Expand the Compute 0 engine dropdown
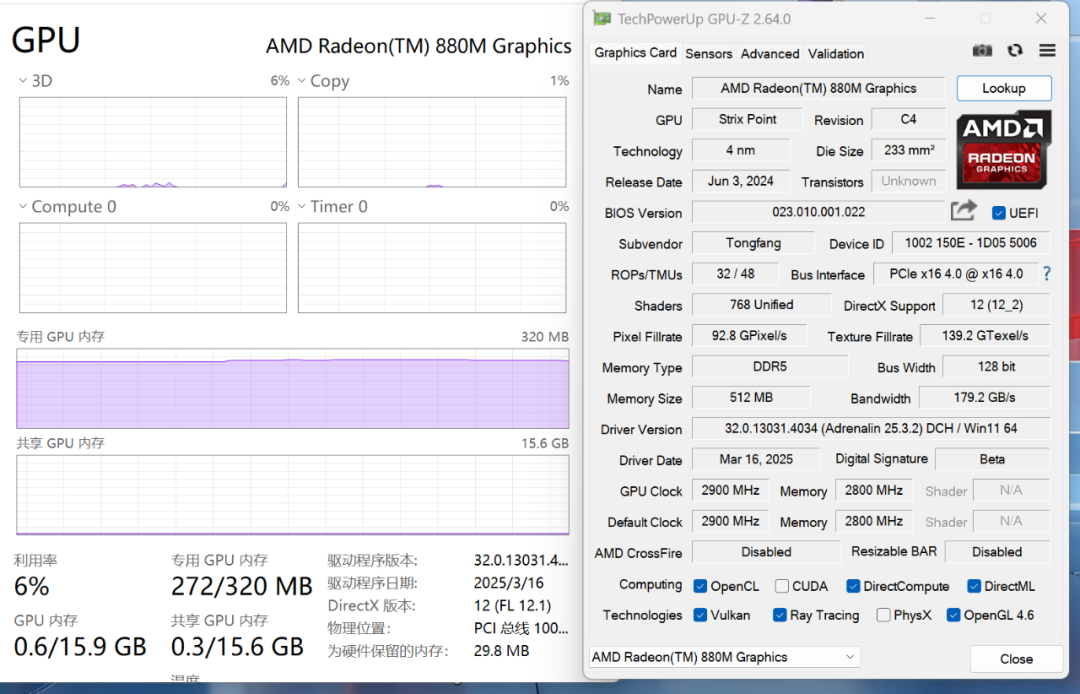This screenshot has width=1080, height=694. click(x=23, y=207)
